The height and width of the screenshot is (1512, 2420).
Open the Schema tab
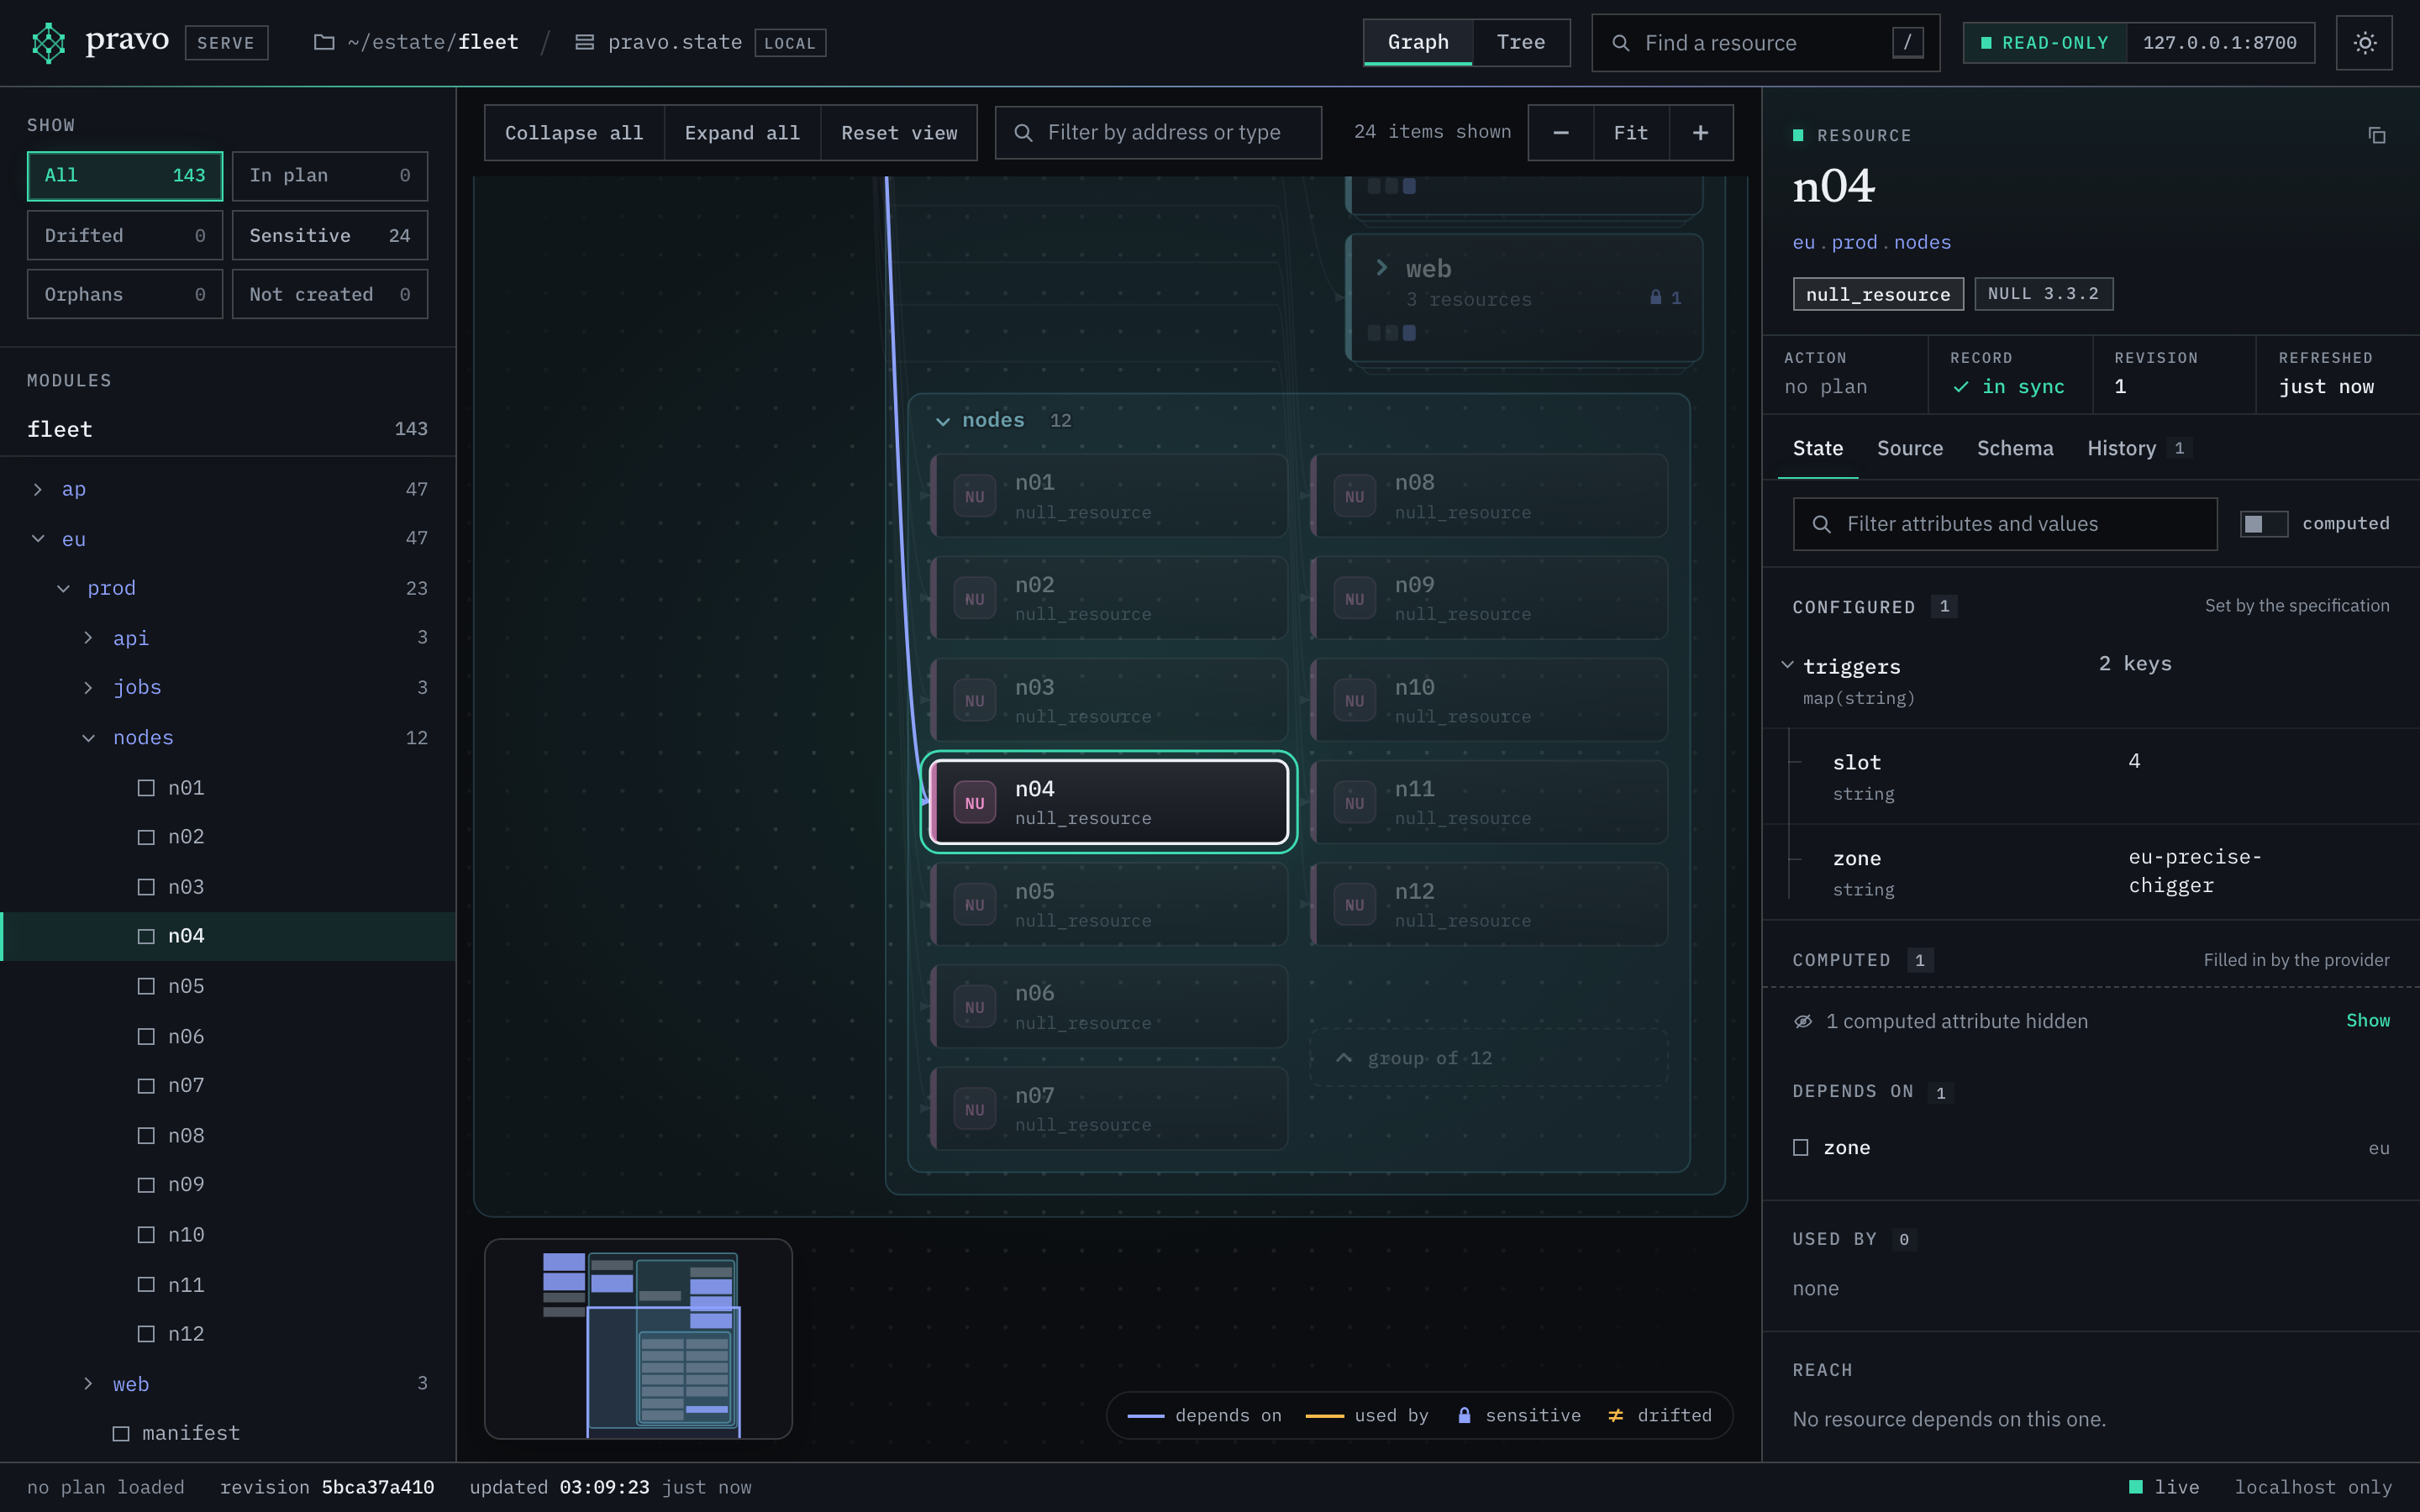(2014, 449)
